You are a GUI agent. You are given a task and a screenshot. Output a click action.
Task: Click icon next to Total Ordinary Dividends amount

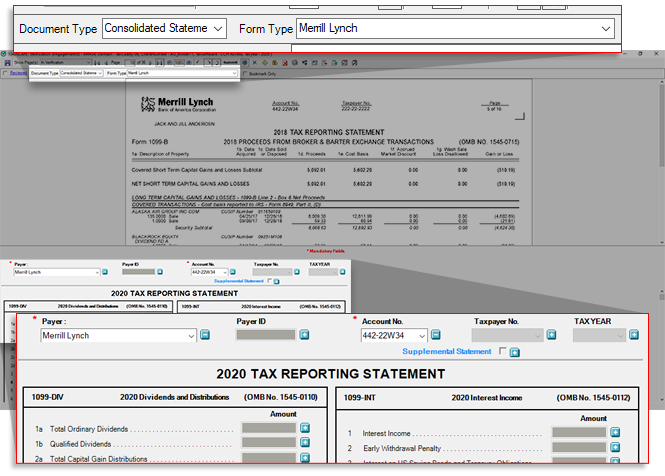[305, 429]
